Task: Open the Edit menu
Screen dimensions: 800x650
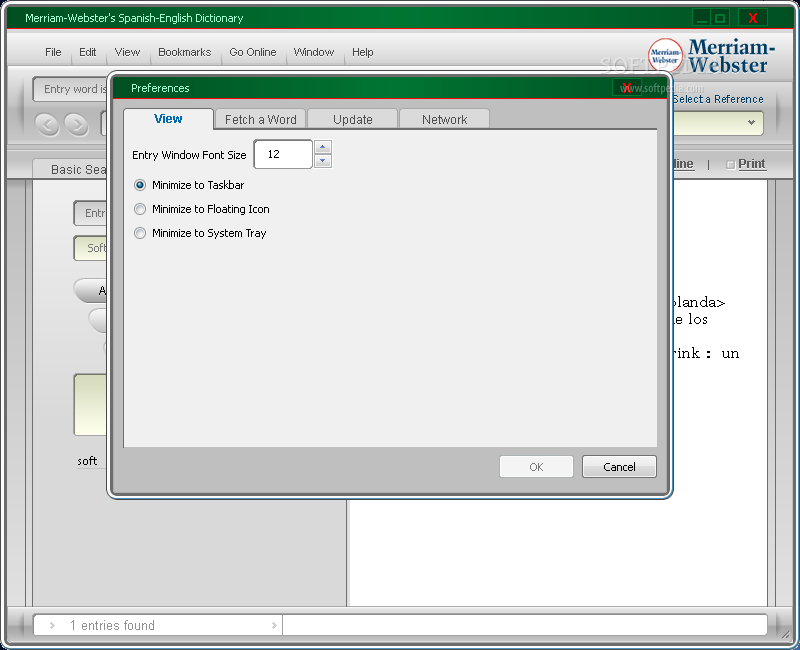Action: [87, 52]
